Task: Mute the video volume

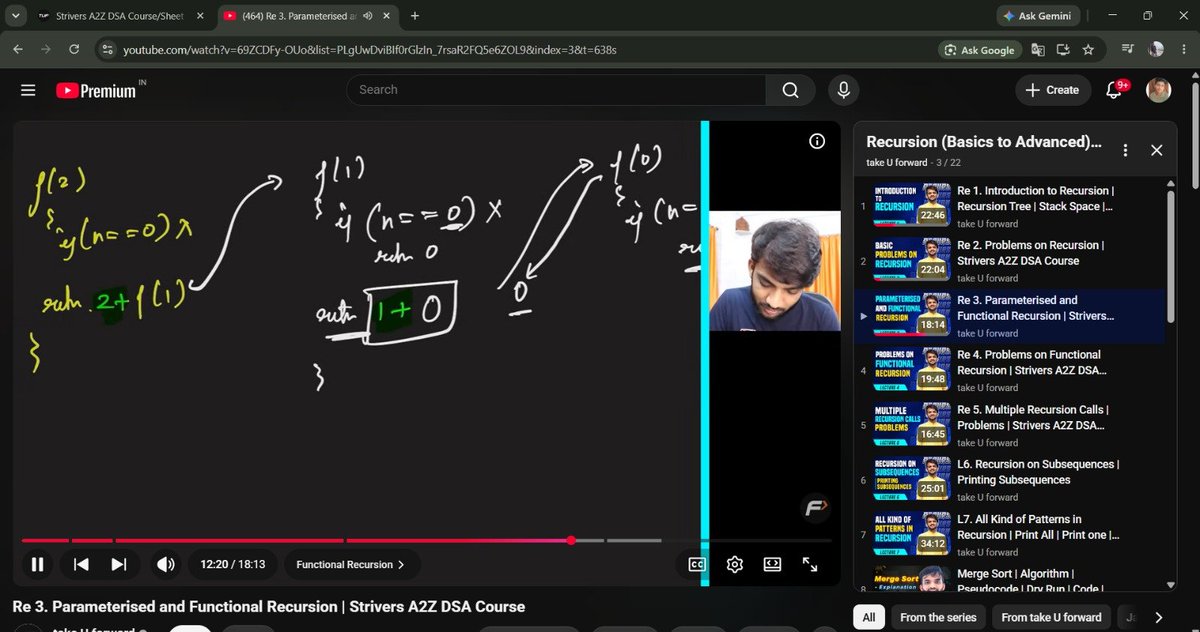Action: 165,564
